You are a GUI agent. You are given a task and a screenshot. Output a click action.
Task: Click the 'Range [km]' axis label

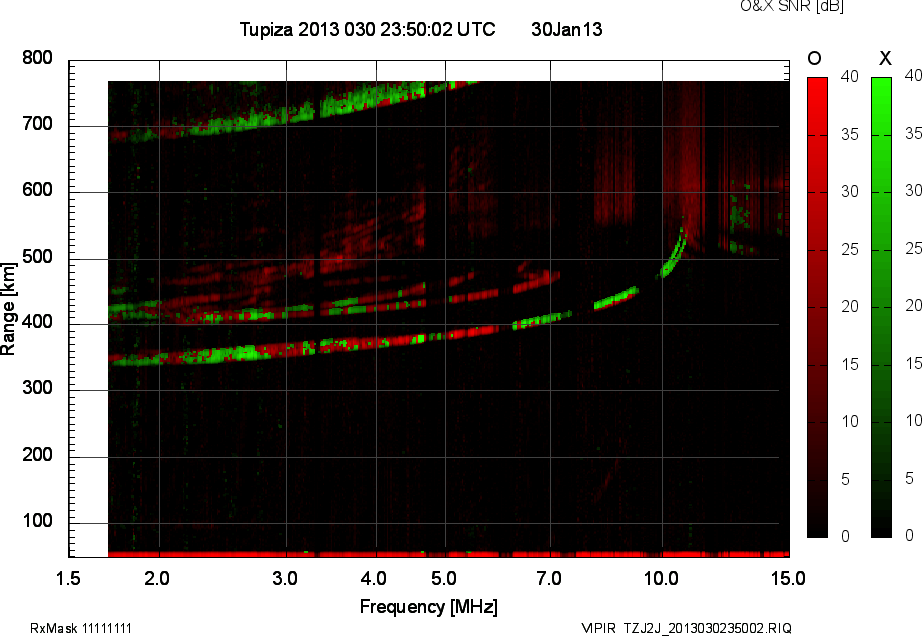(x=8, y=309)
